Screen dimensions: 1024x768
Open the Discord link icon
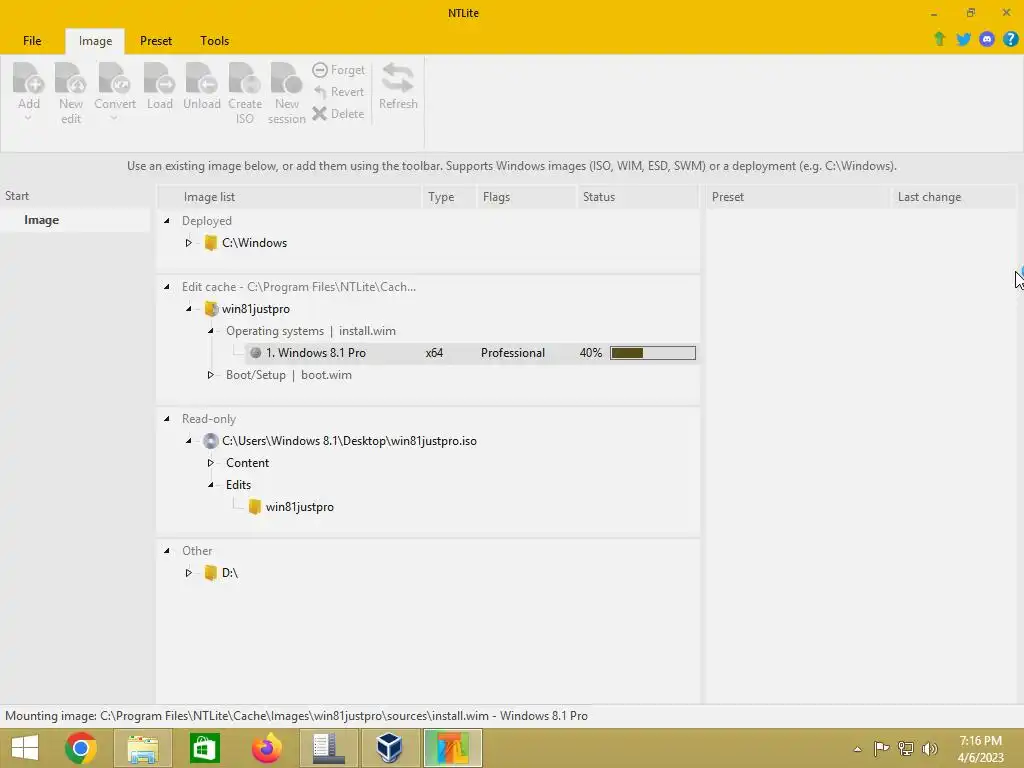987,39
